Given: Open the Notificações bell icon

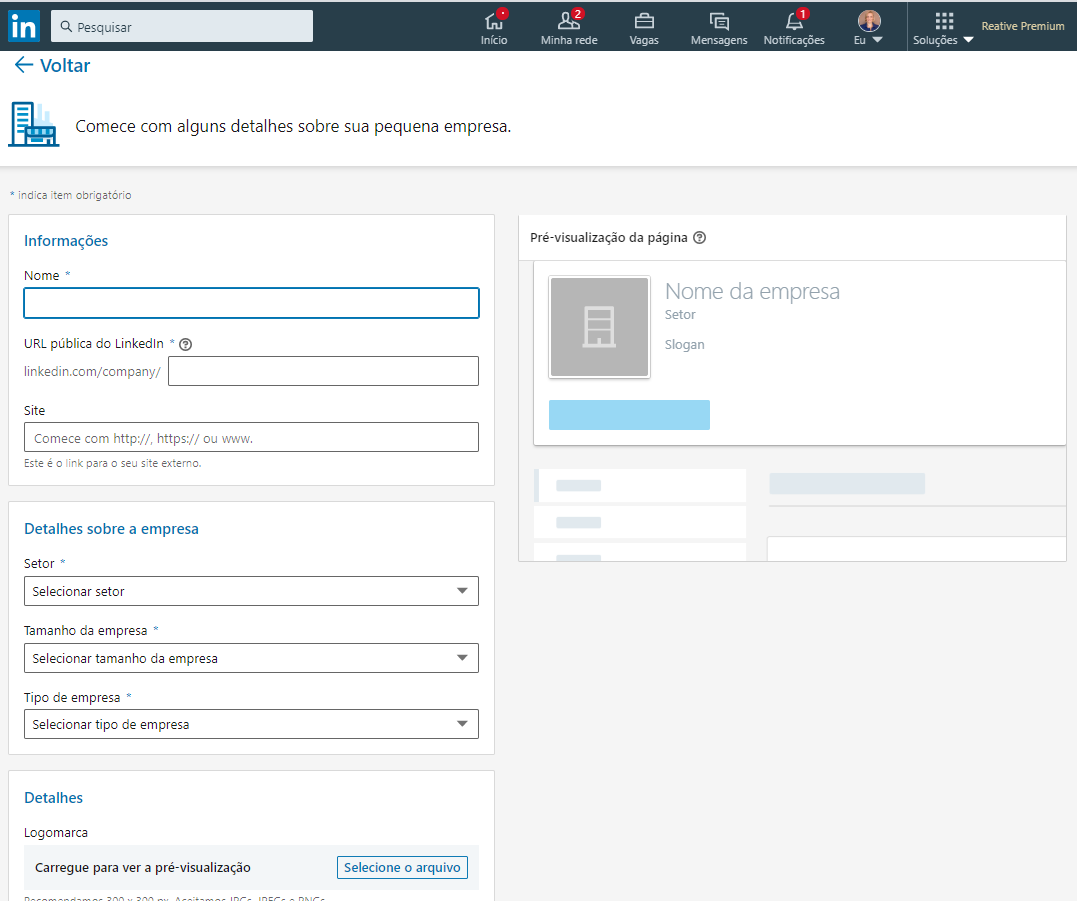Looking at the screenshot, I should [x=794, y=21].
